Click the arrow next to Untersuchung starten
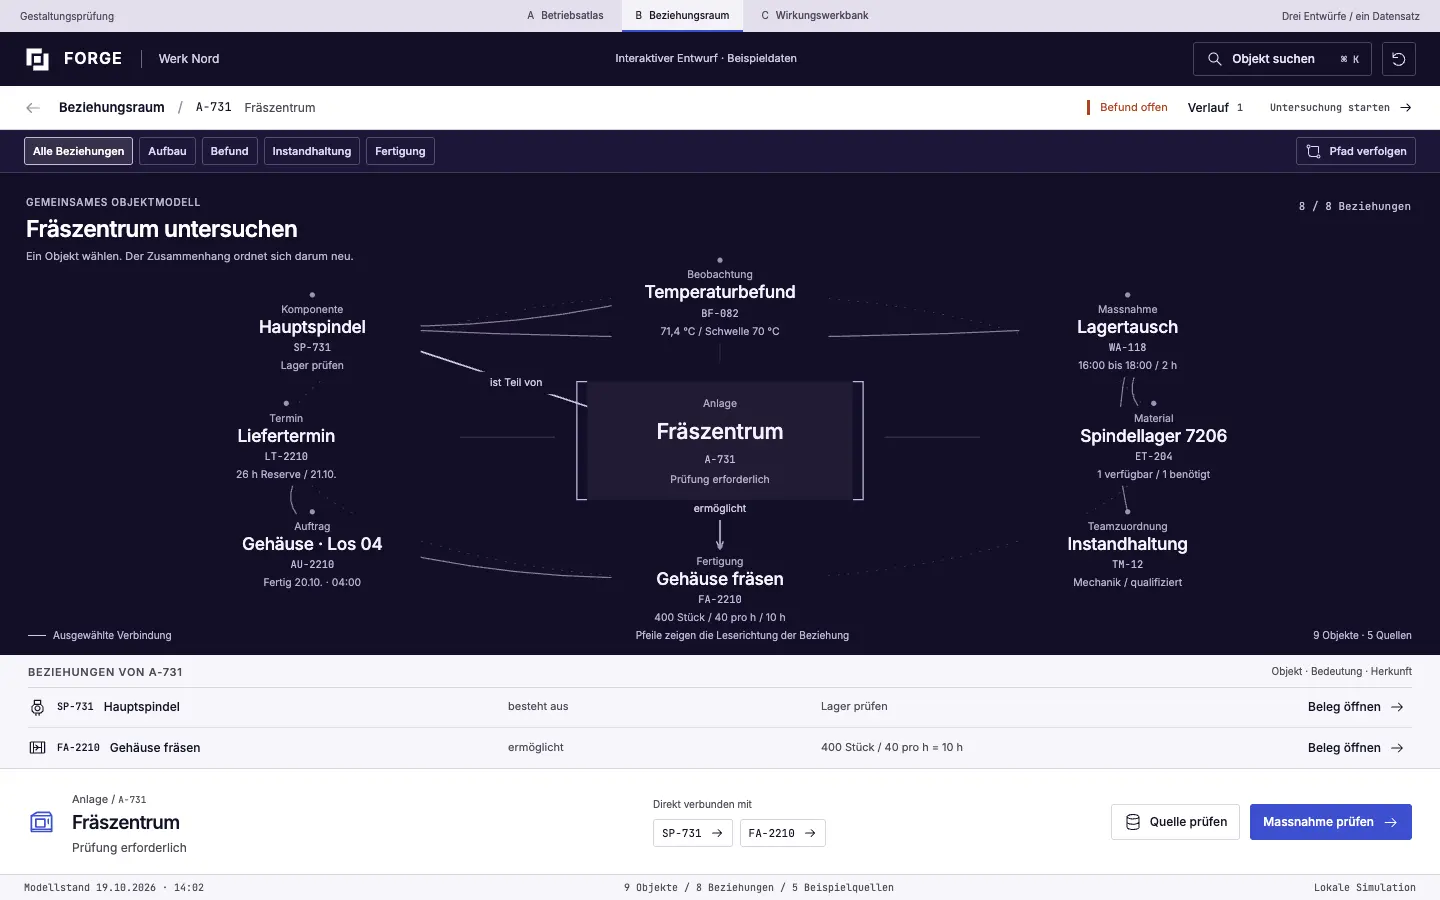The width and height of the screenshot is (1440, 900). (x=1405, y=108)
